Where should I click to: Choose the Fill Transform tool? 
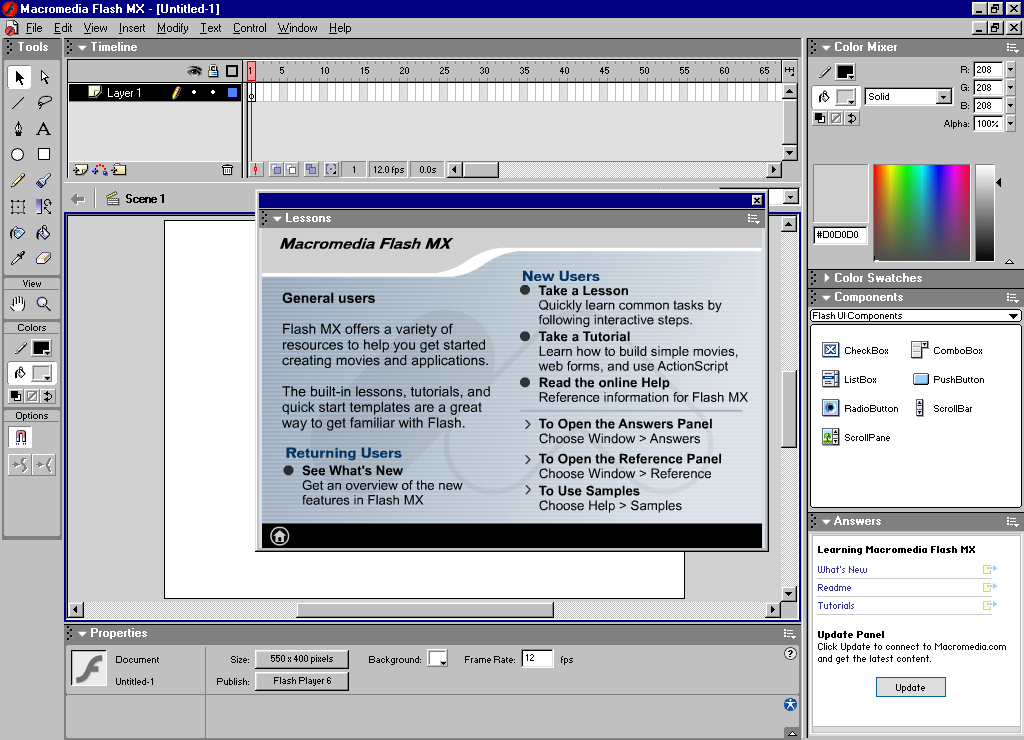(44, 206)
